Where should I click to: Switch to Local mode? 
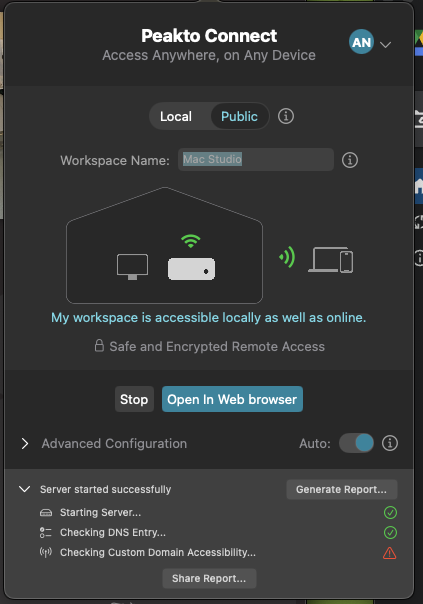pyautogui.click(x=176, y=116)
